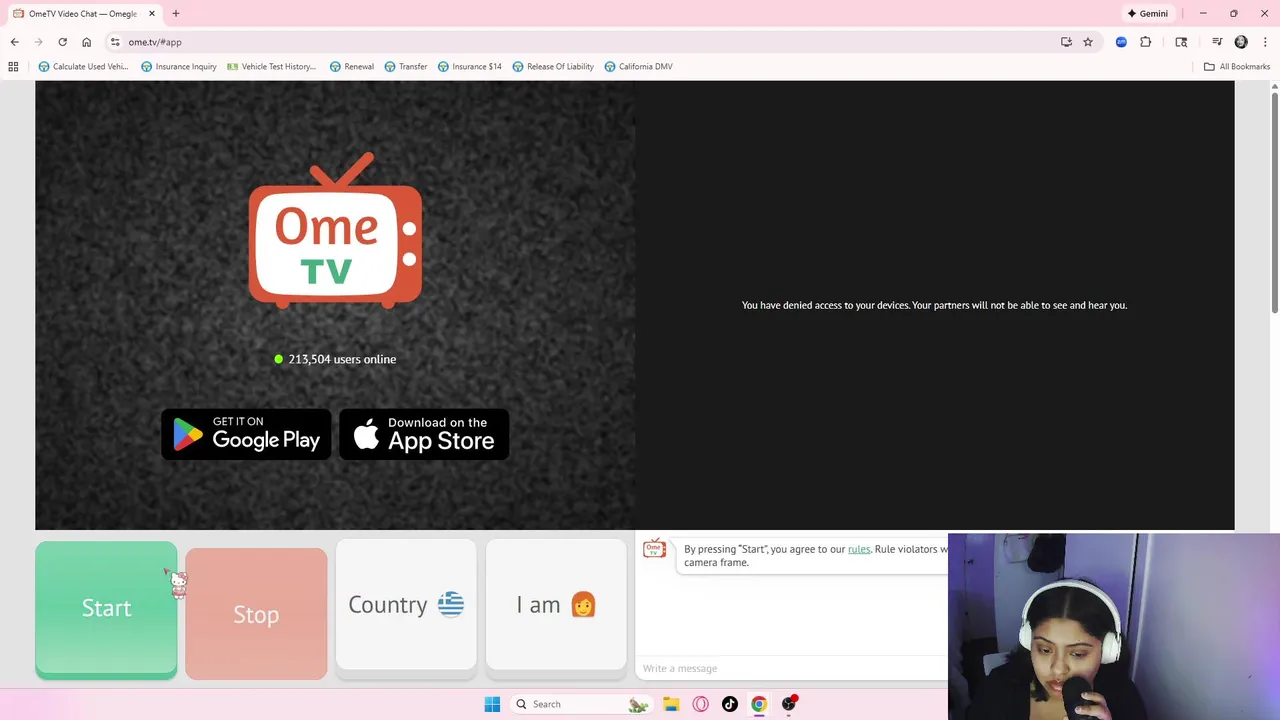Image resolution: width=1280 pixels, height=720 pixels.
Task: Click the Gemini button
Action: [1147, 14]
